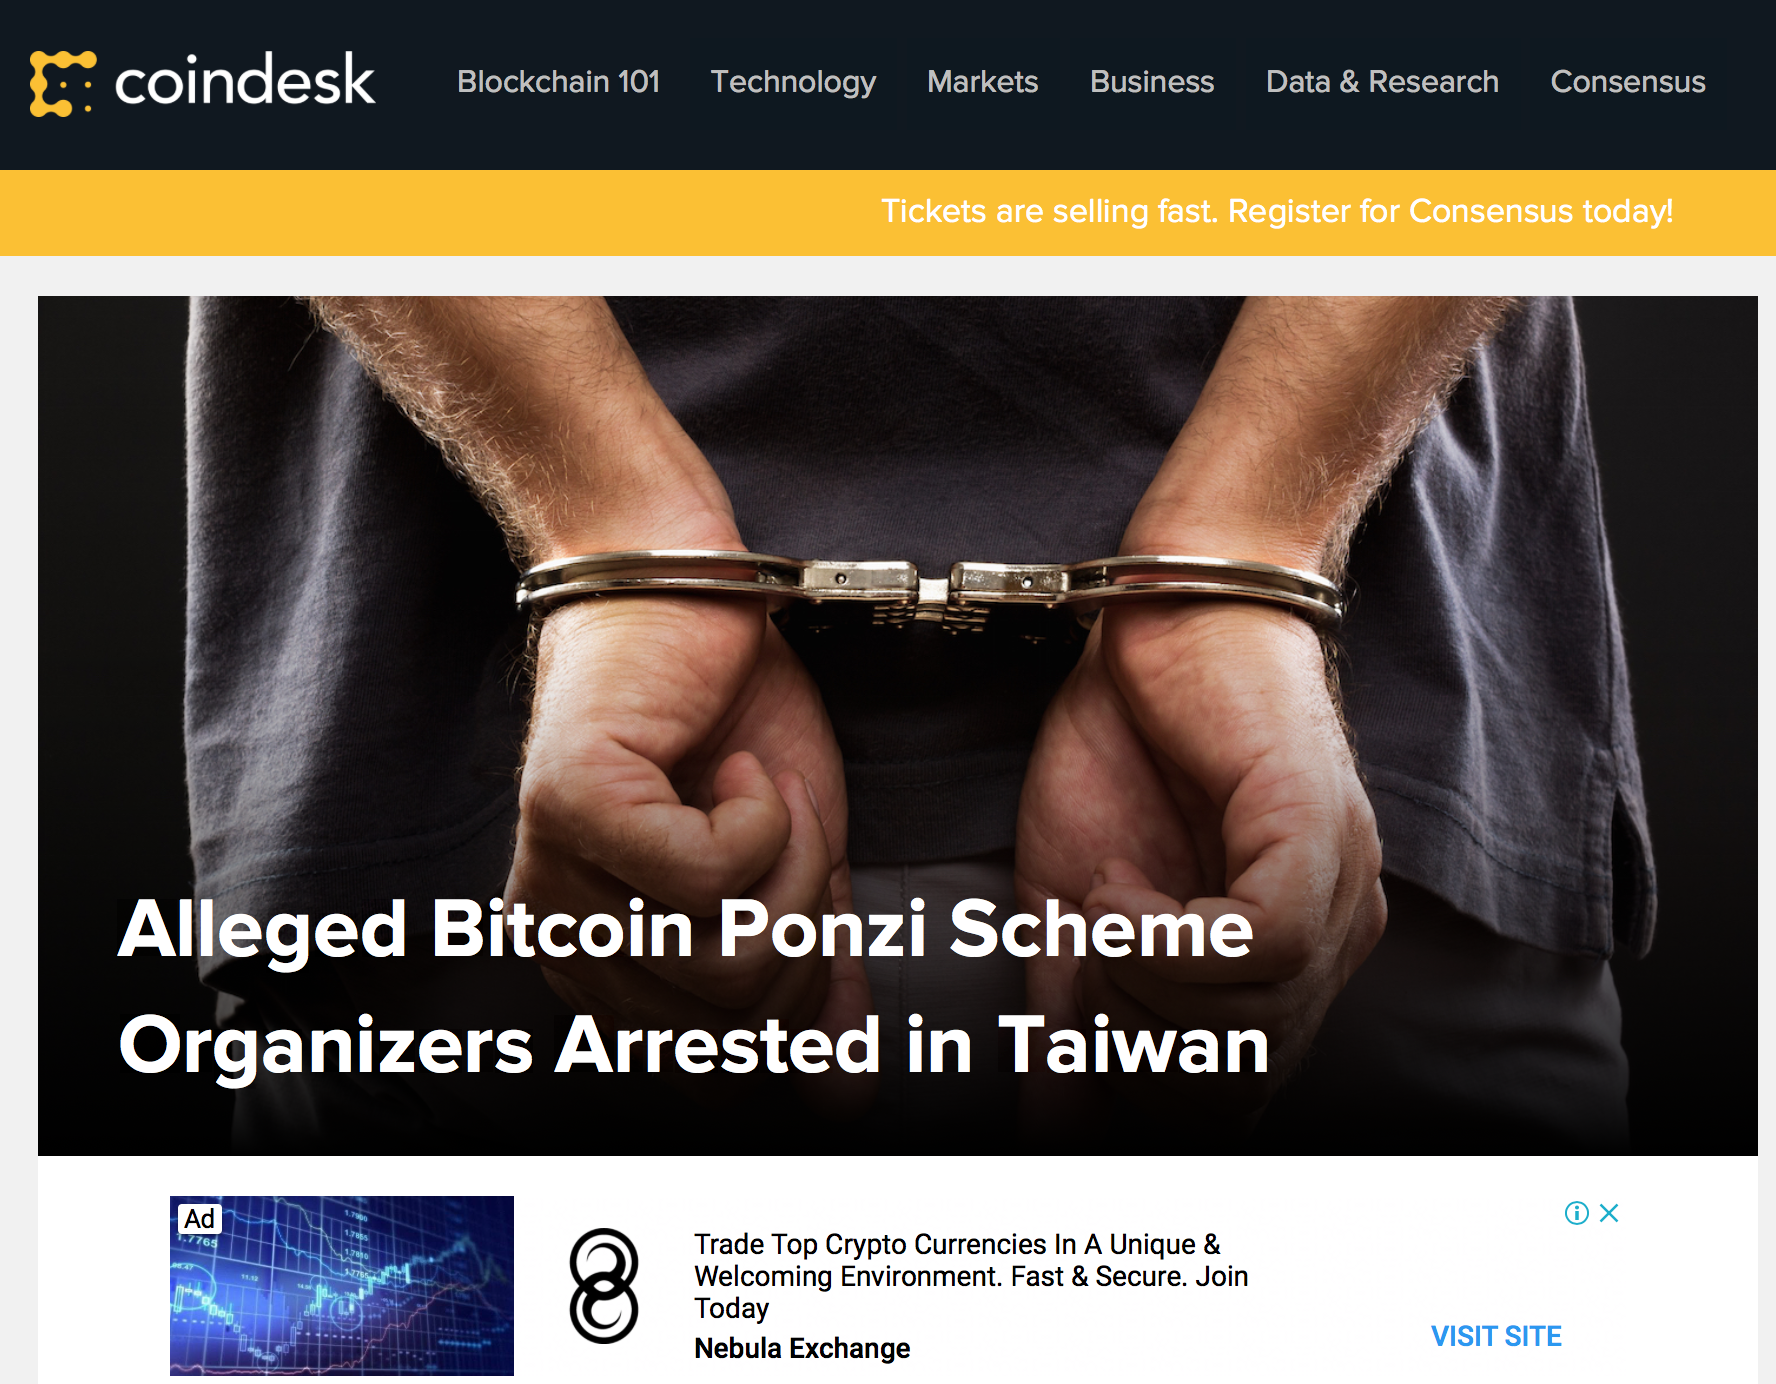Click the ad info icon
The image size is (1776, 1384).
1577,1213
